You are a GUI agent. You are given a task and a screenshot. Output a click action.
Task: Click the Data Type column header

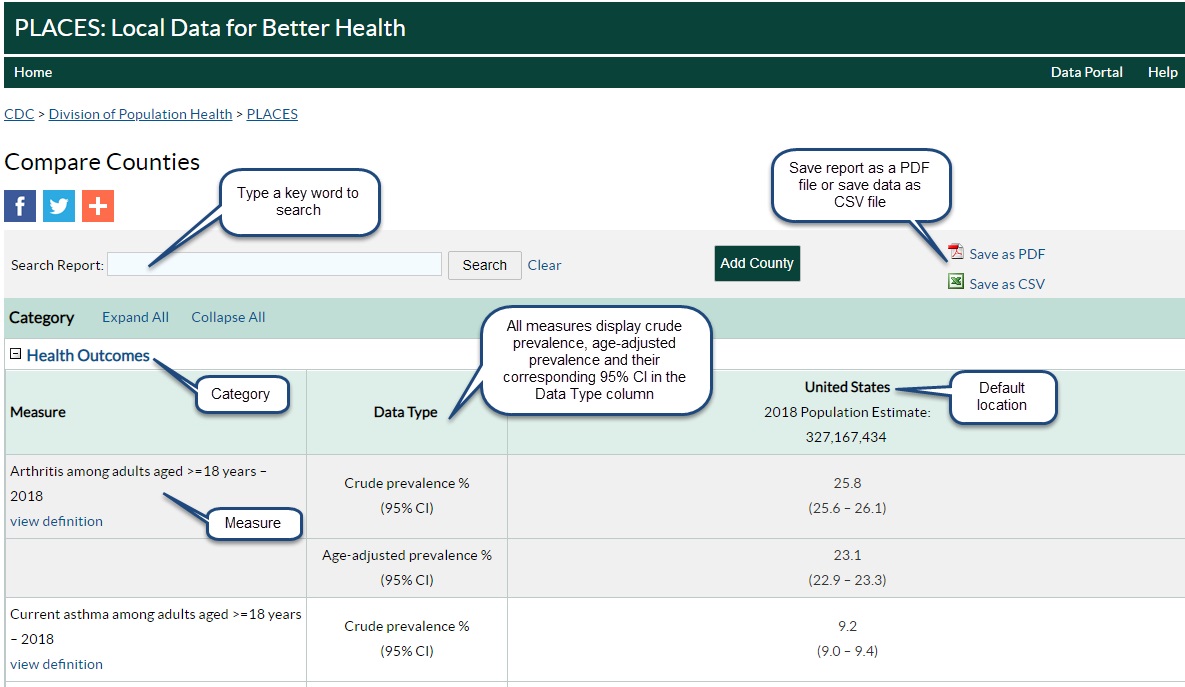click(x=406, y=412)
